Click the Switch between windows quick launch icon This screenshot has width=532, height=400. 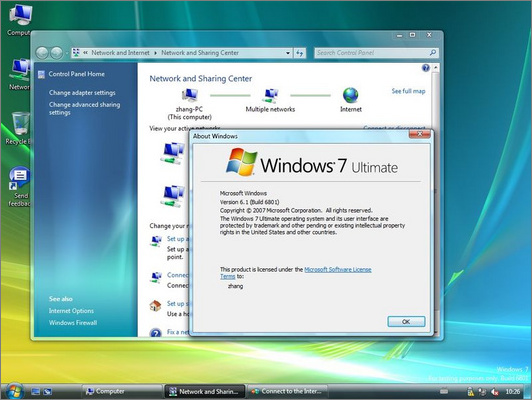click(x=47, y=392)
